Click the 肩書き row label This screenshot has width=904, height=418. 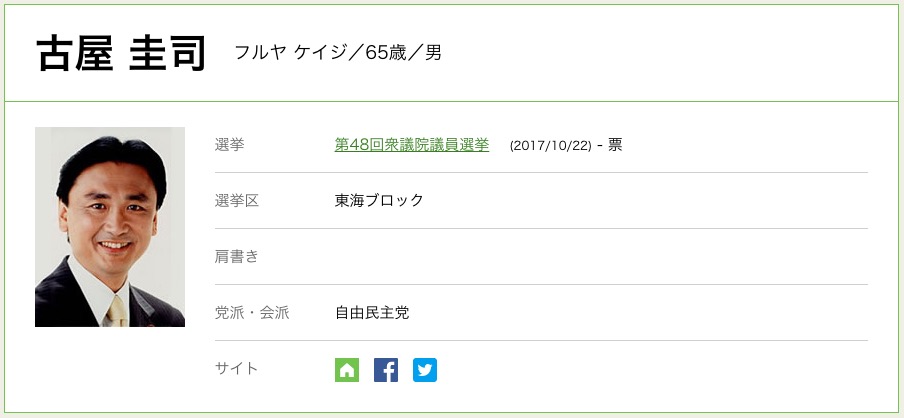tap(237, 257)
